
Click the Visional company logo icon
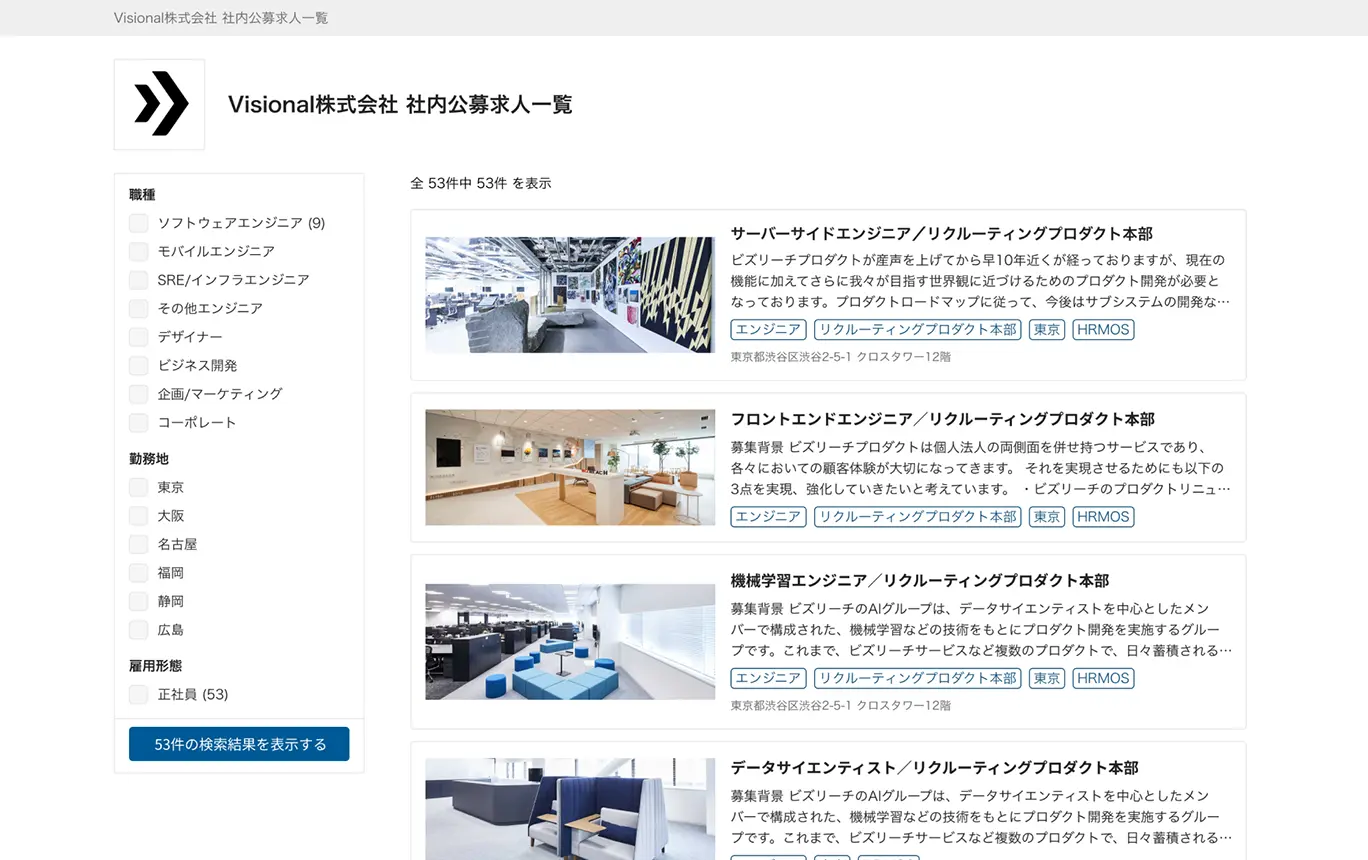pos(159,104)
